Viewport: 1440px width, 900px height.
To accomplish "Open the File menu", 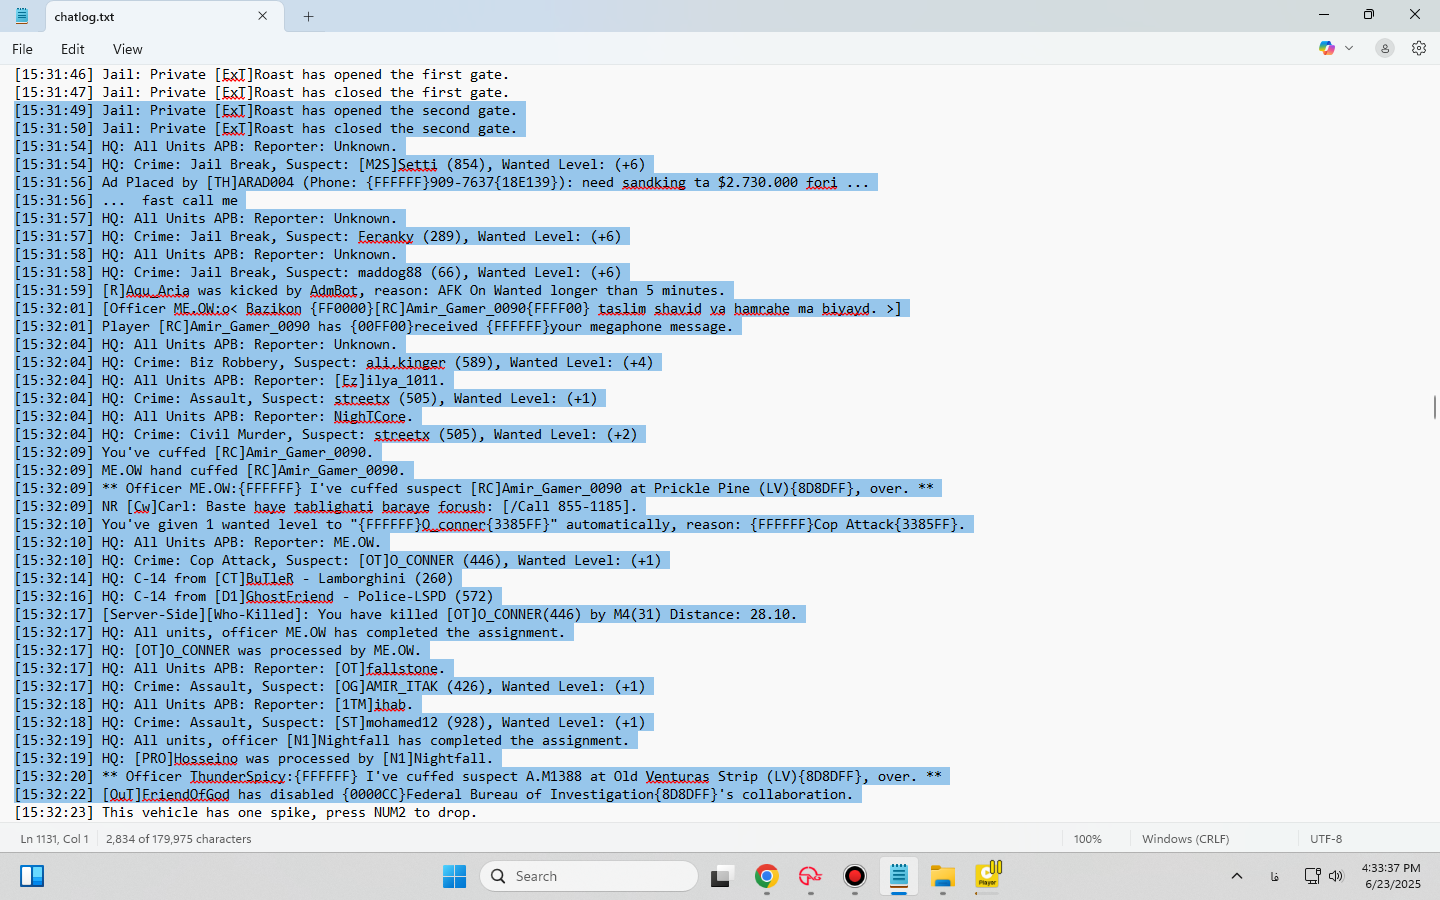I will point(22,49).
